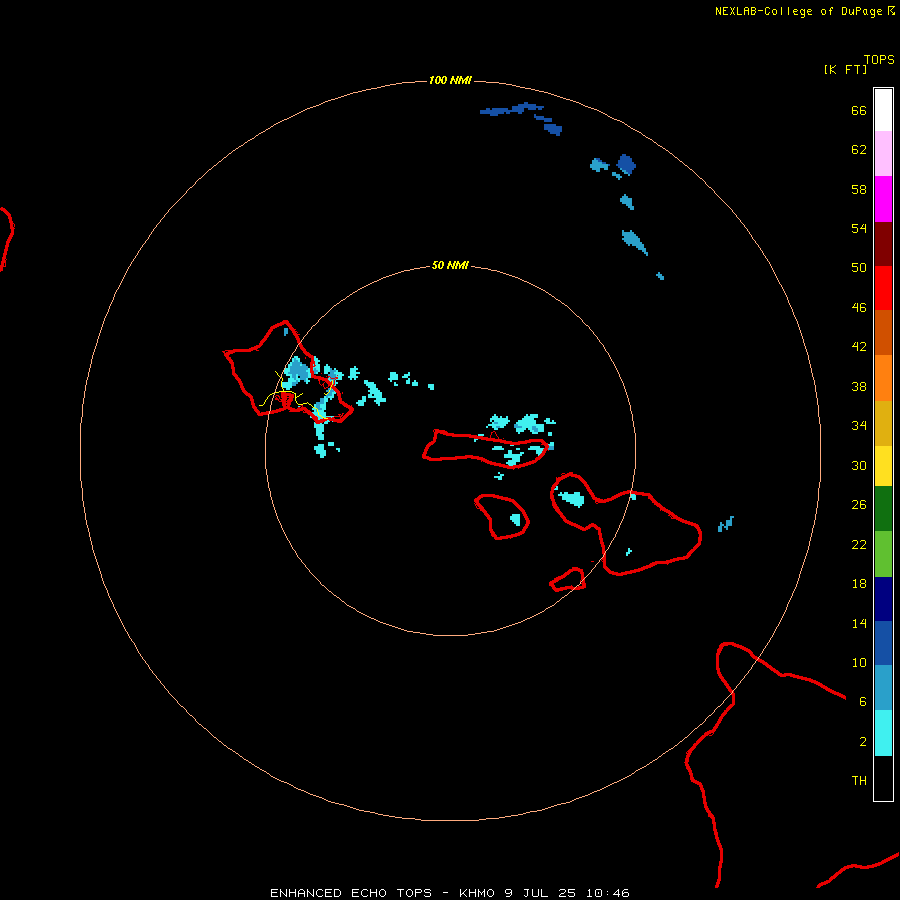
Task: Click the legend value 58
Action: [x=859, y=189]
